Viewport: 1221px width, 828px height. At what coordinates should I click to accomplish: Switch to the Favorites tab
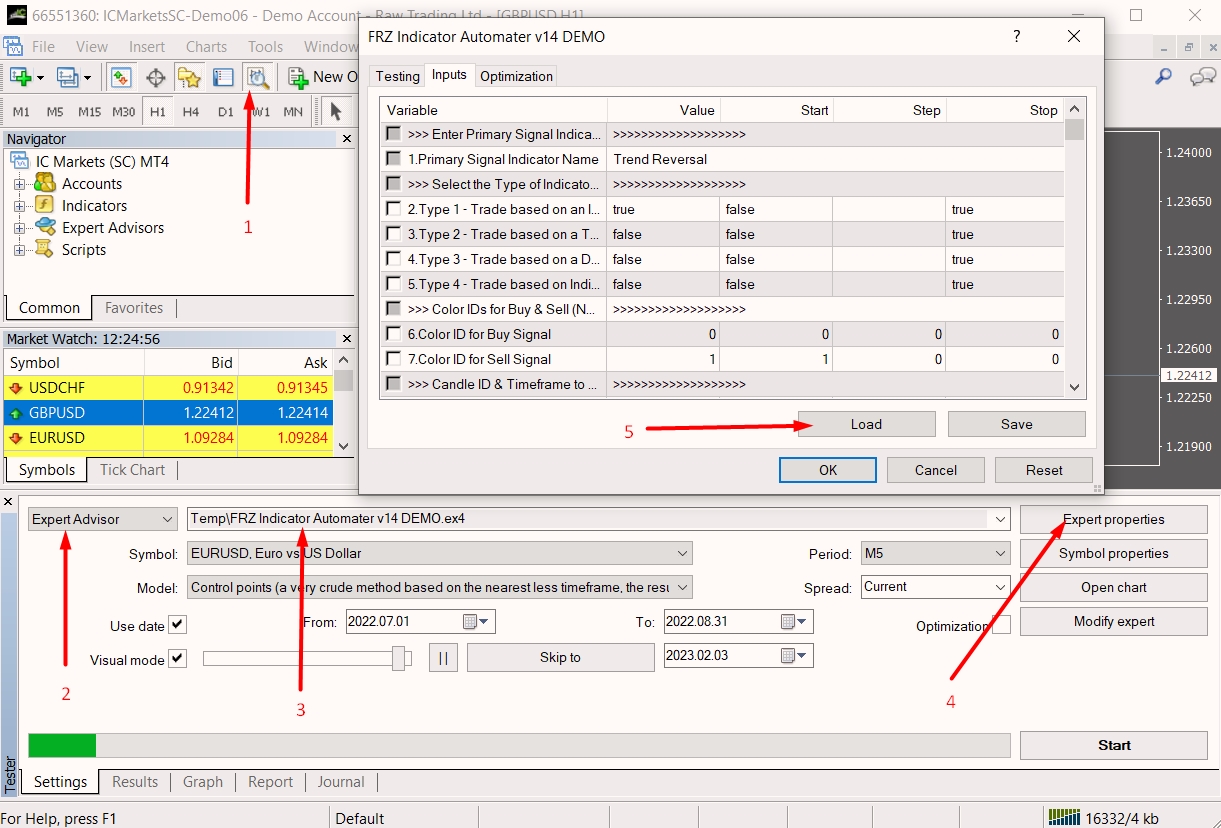click(134, 308)
